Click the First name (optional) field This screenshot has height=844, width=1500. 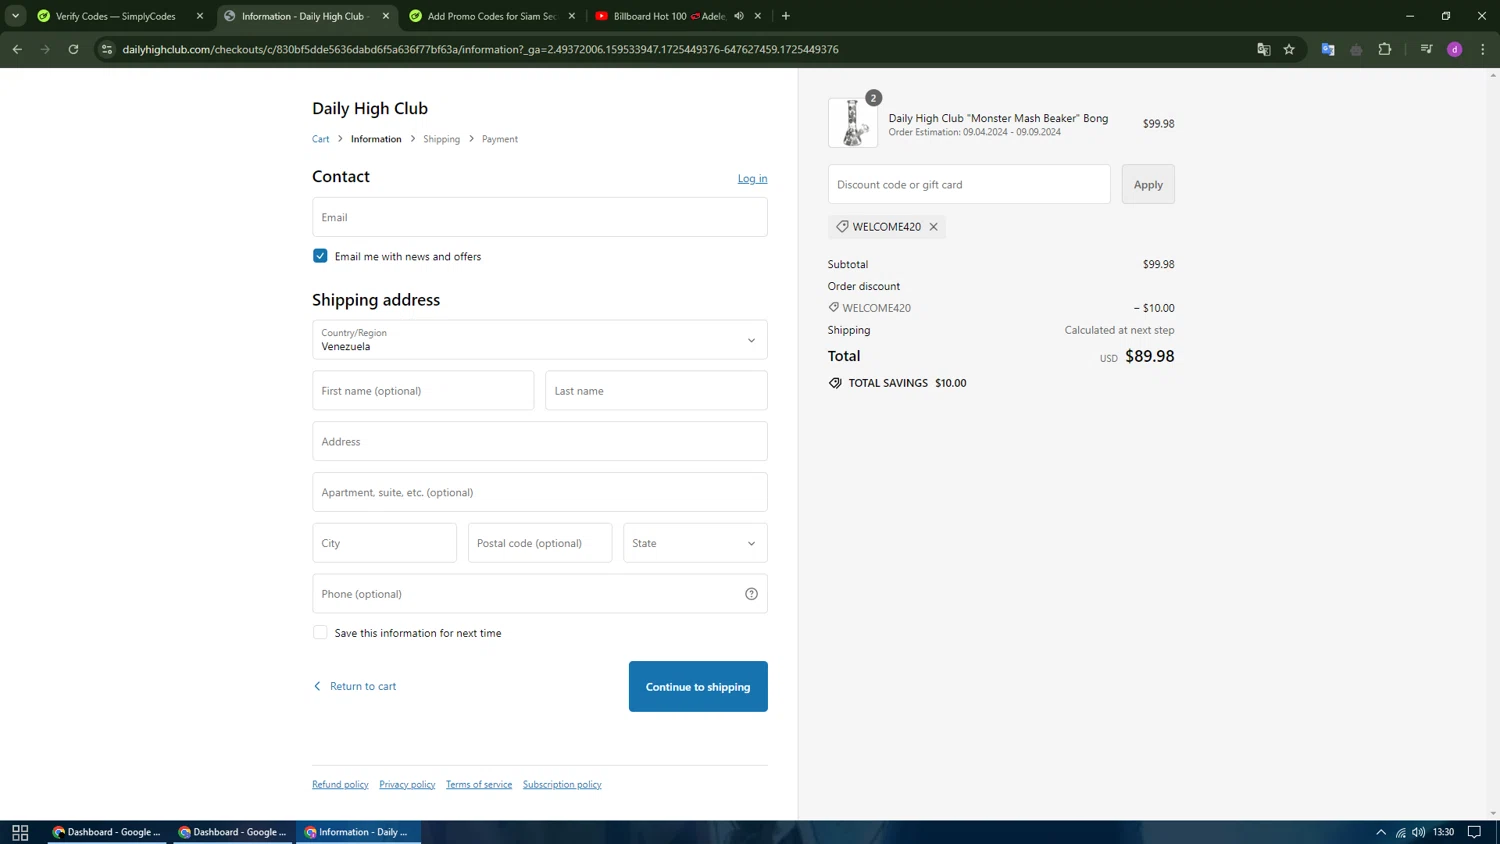(423, 391)
